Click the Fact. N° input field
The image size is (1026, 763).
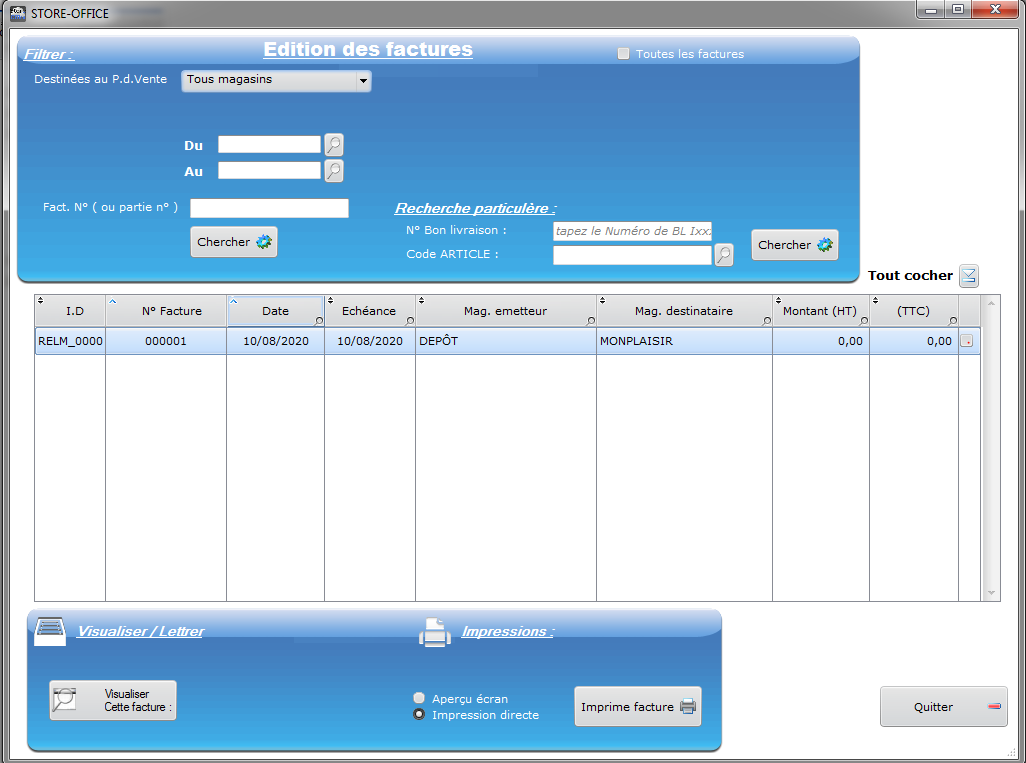[x=269, y=208]
